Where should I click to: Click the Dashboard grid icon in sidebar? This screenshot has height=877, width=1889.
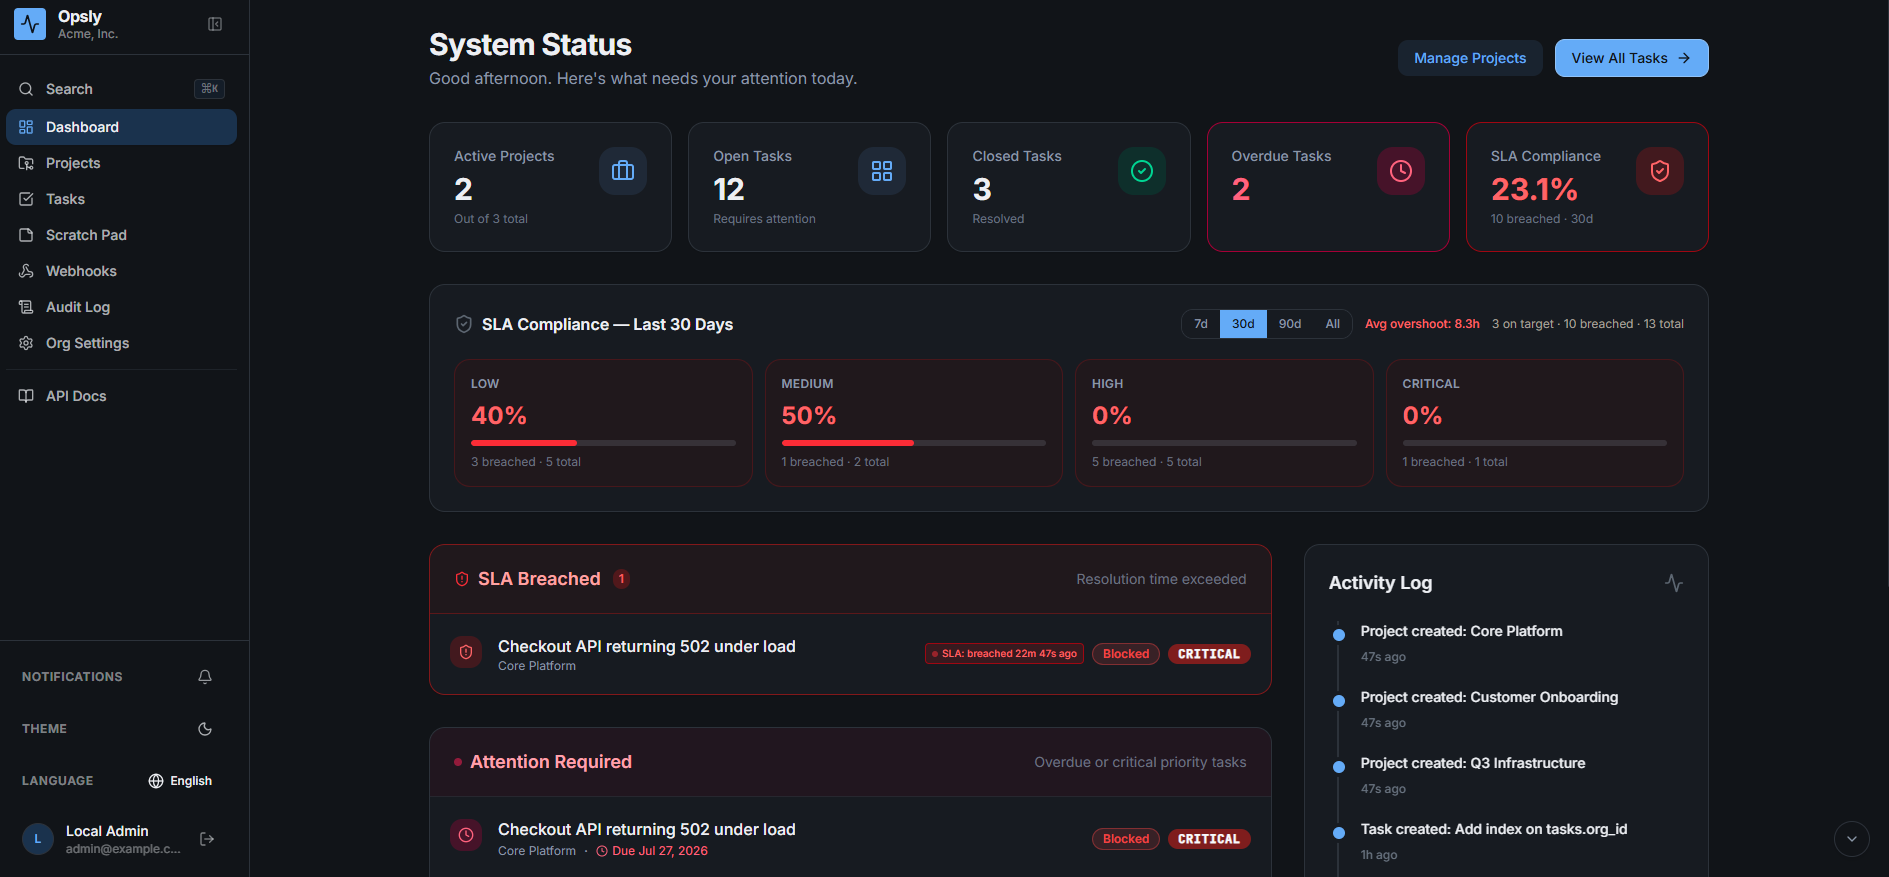[x=26, y=127]
